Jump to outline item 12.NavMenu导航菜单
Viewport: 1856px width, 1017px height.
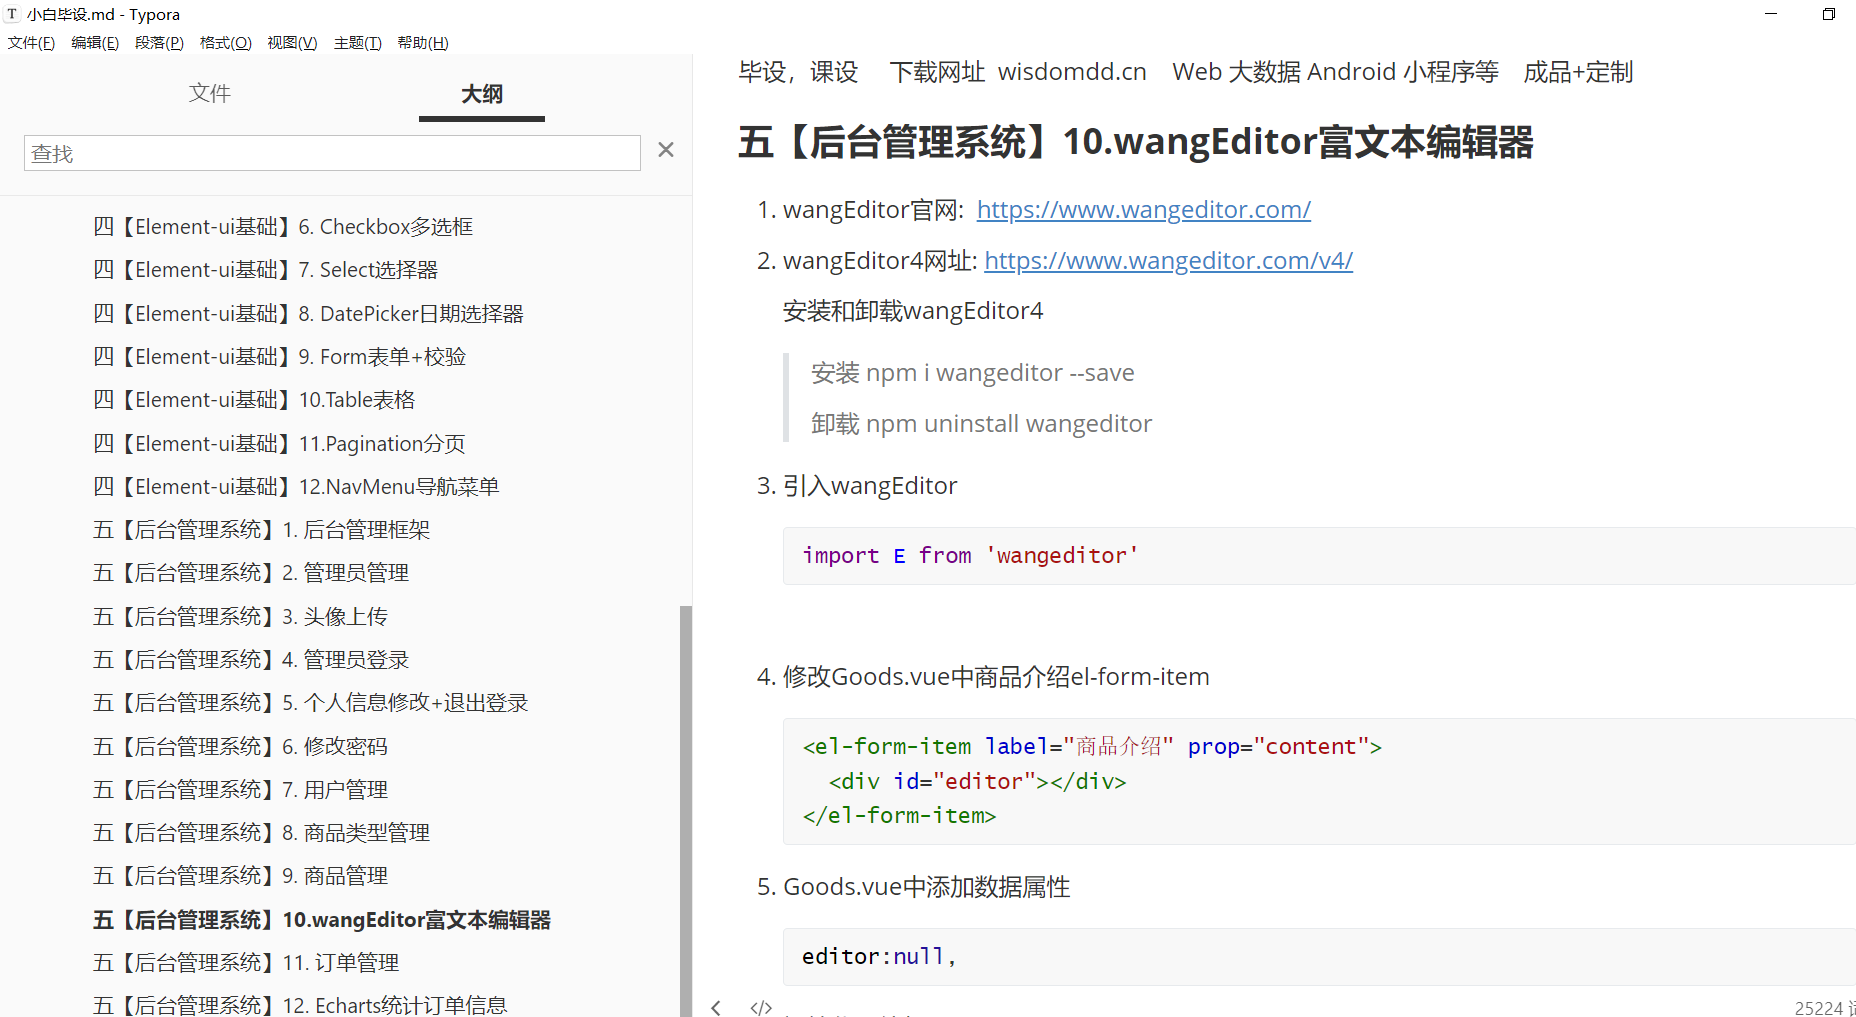click(x=296, y=487)
